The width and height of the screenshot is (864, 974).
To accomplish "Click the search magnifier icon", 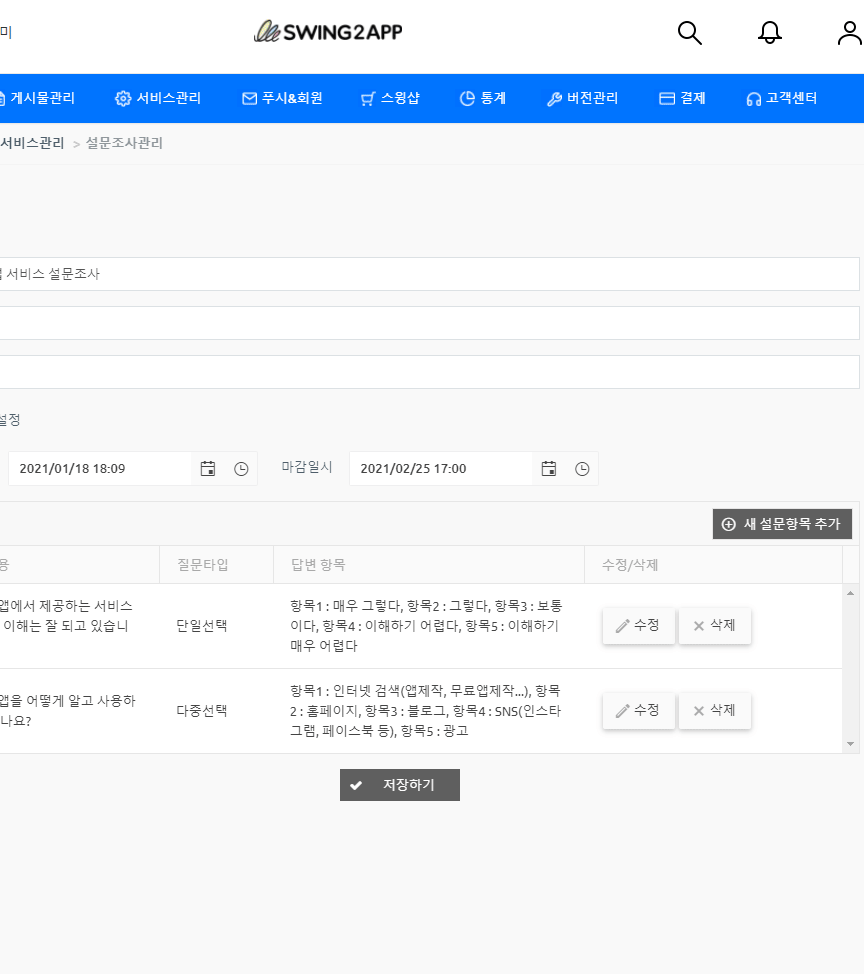I will [x=690, y=33].
